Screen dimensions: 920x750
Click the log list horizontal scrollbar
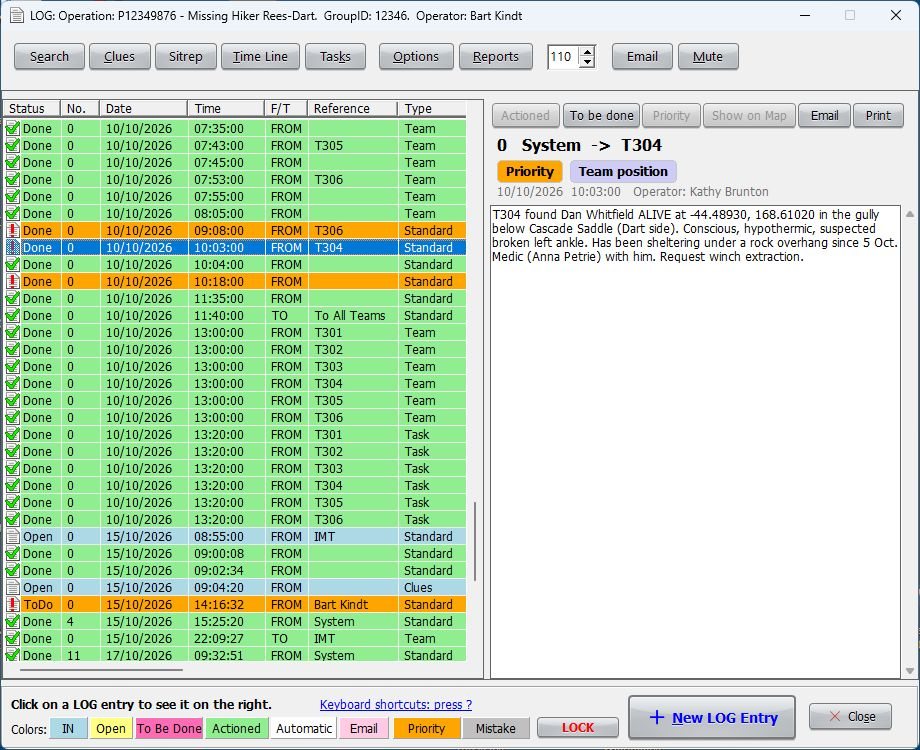click(101, 669)
